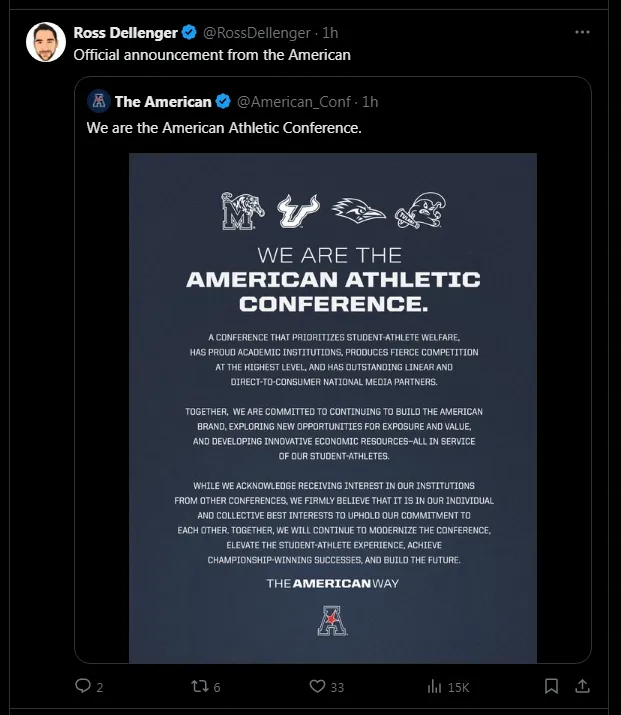Open the more options menu on Ross Dellenger's post
This screenshot has height=715, width=621.
coord(583,32)
